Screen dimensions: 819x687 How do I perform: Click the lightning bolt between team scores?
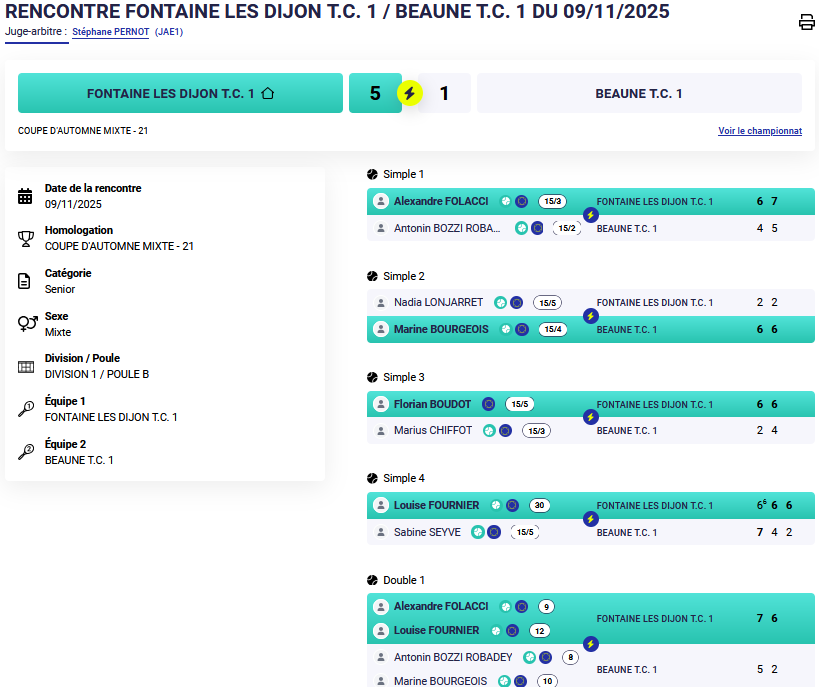(x=409, y=94)
